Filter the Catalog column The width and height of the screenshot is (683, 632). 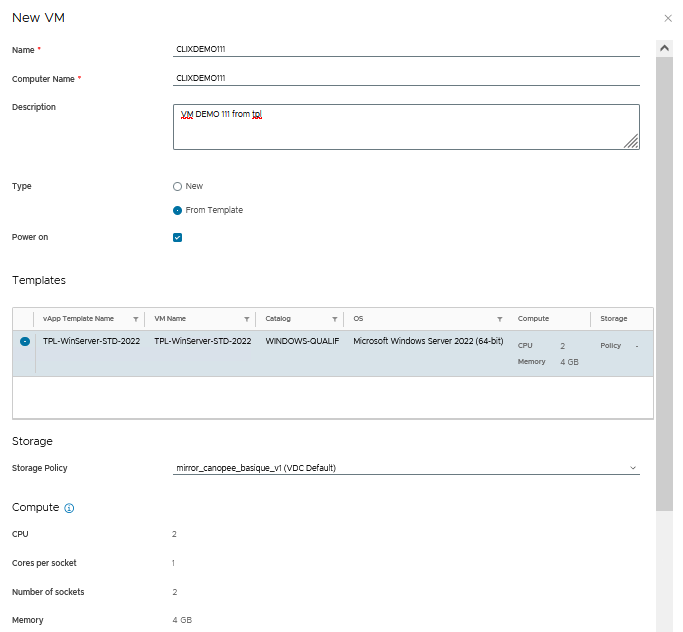point(334,319)
